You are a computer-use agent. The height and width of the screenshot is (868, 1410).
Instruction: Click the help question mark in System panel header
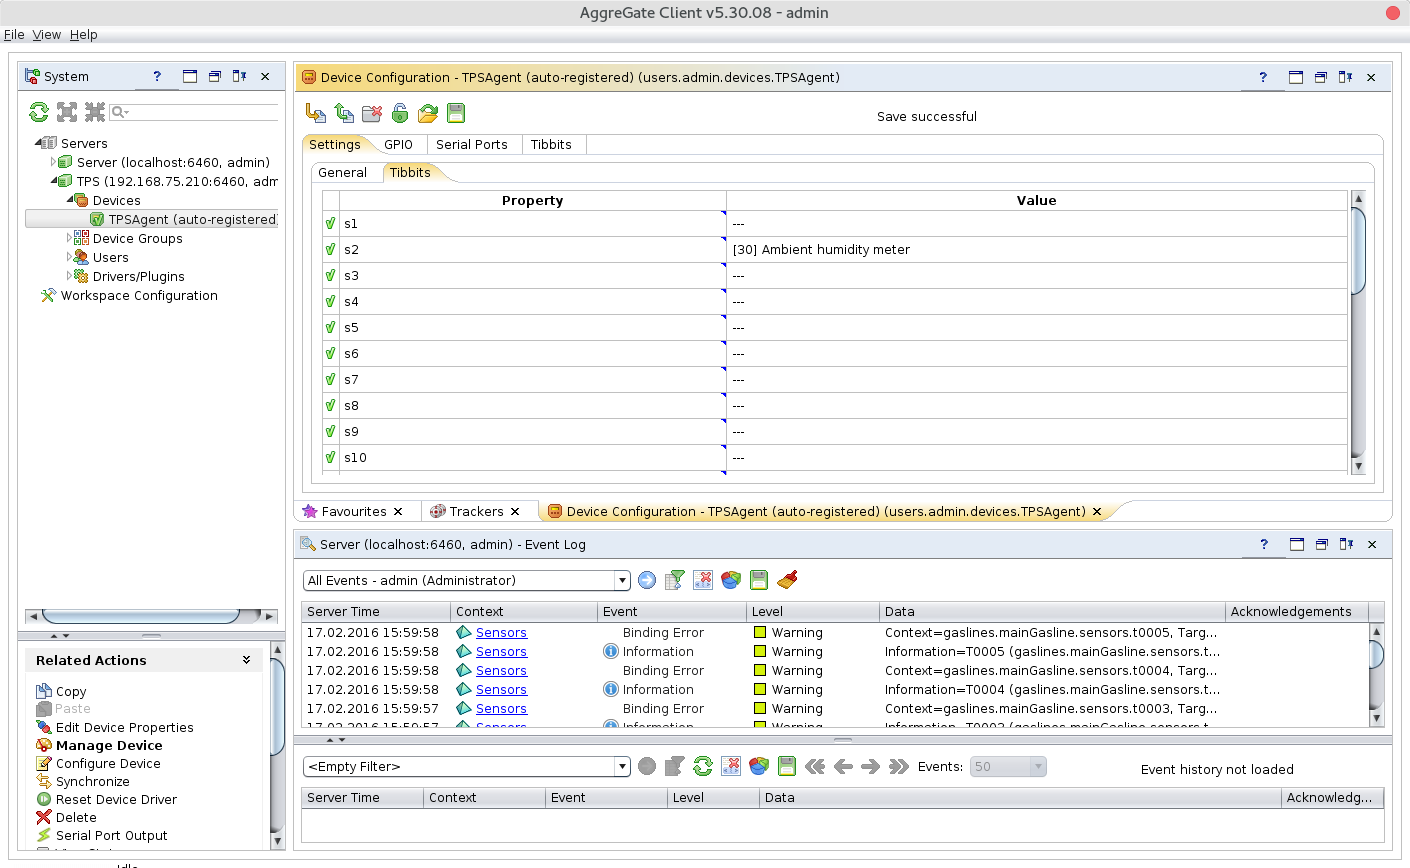click(x=157, y=76)
